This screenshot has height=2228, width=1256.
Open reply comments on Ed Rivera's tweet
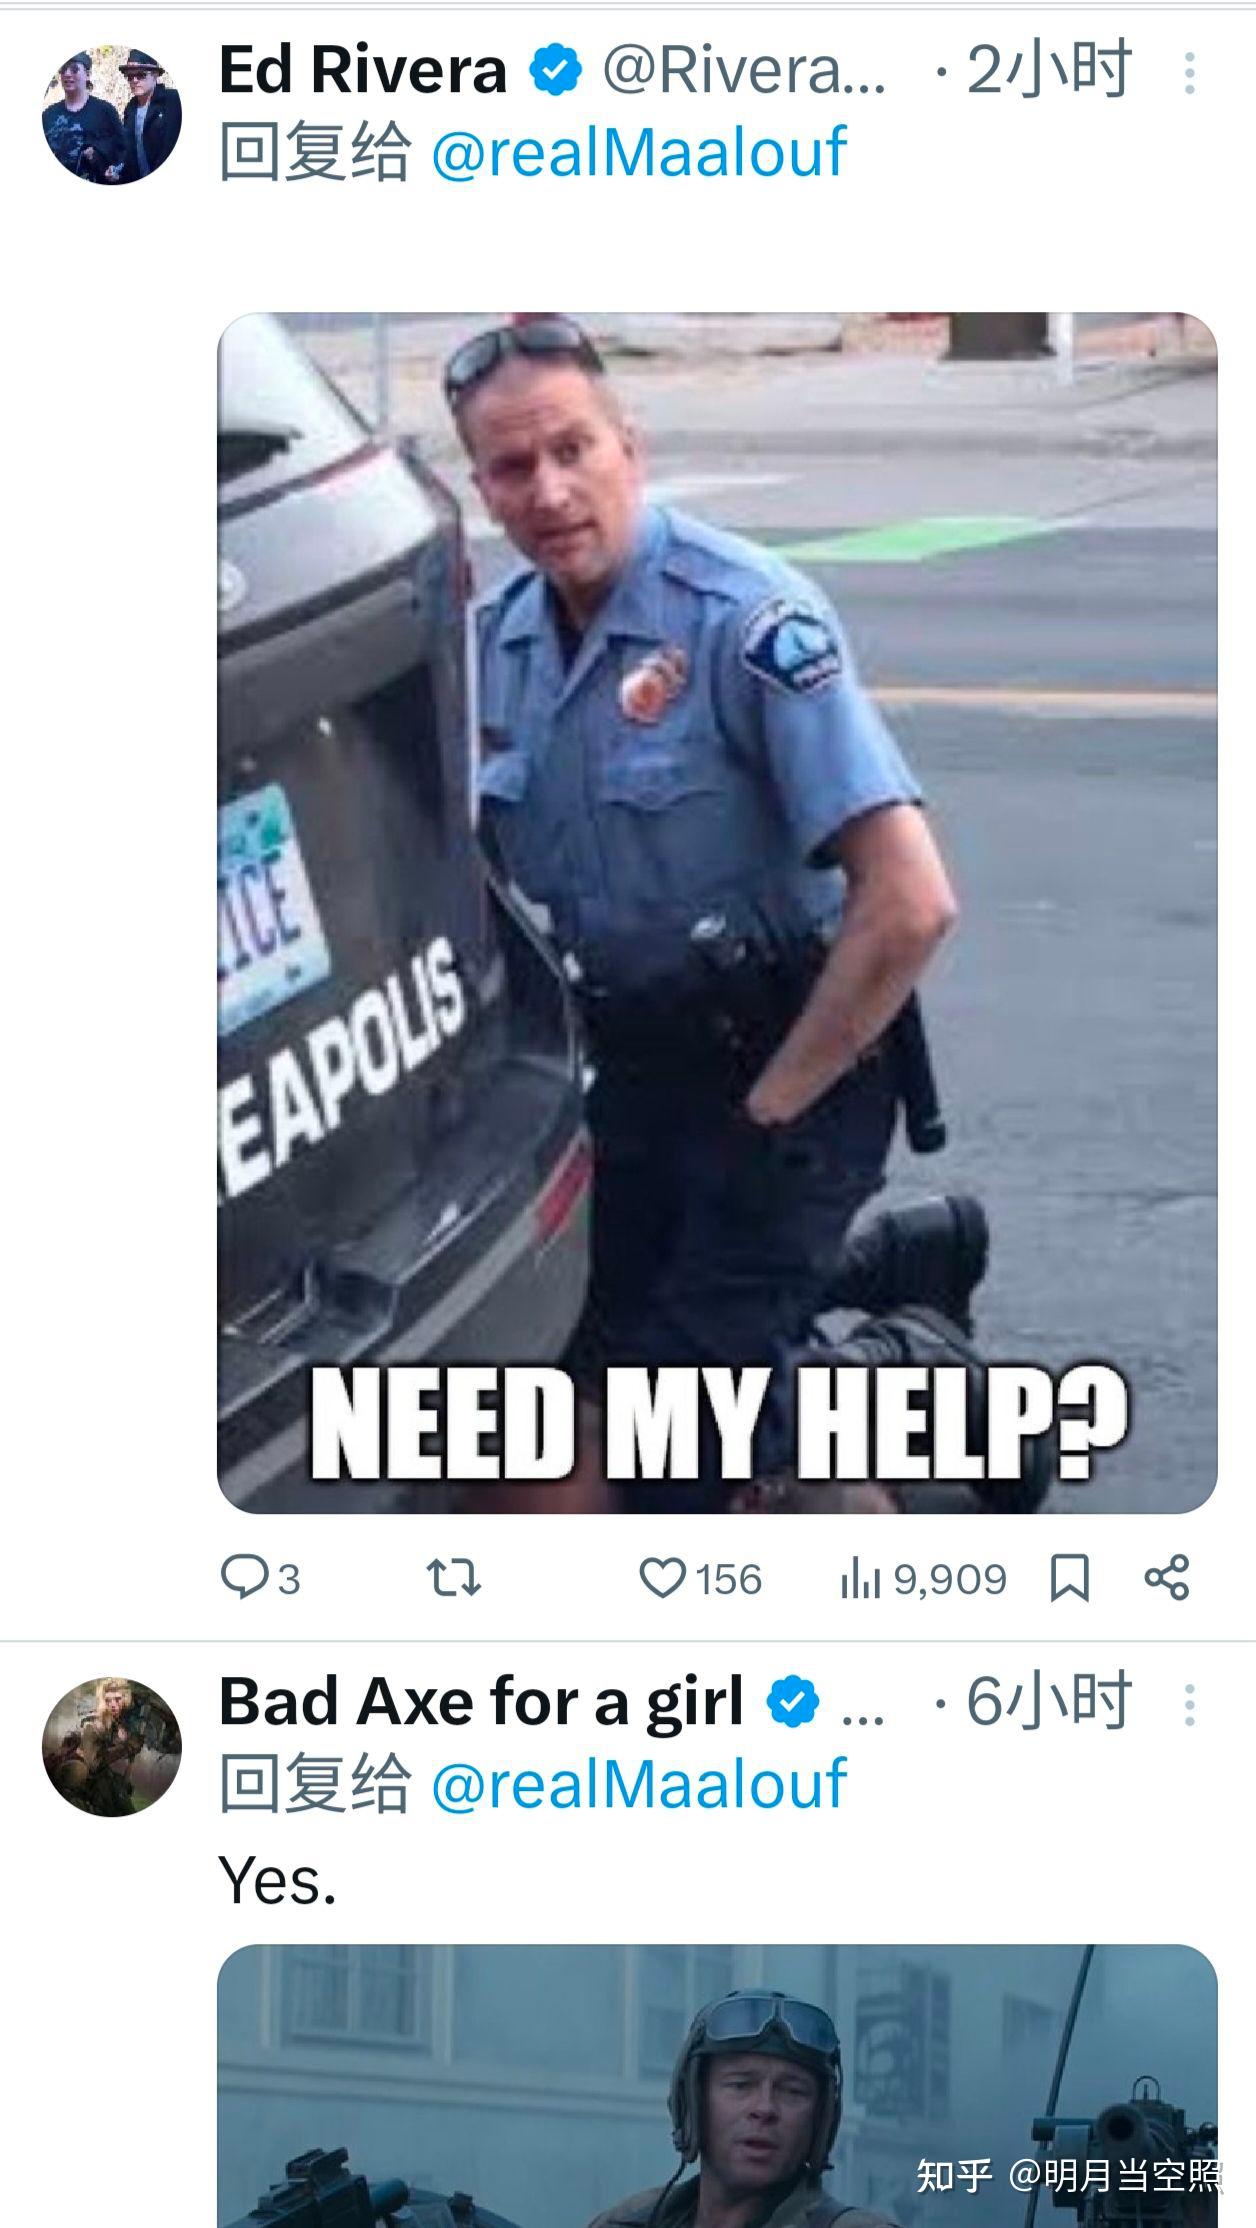pos(259,1579)
